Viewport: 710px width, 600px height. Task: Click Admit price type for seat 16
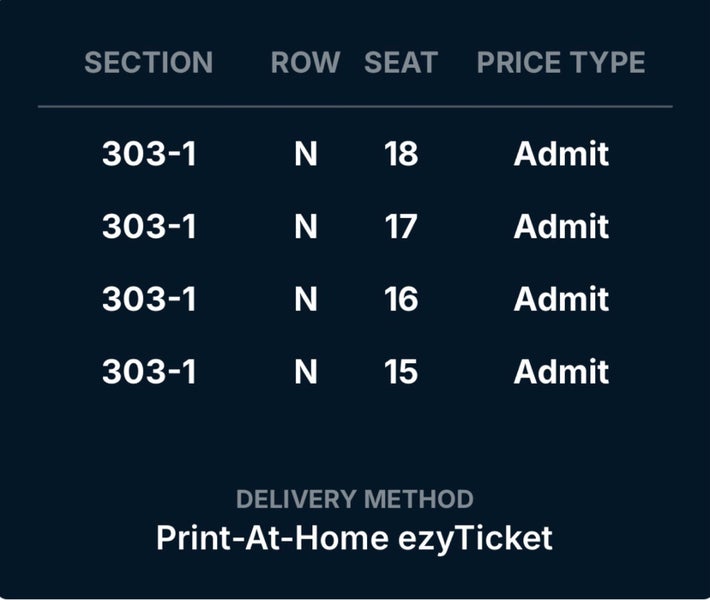(561, 299)
